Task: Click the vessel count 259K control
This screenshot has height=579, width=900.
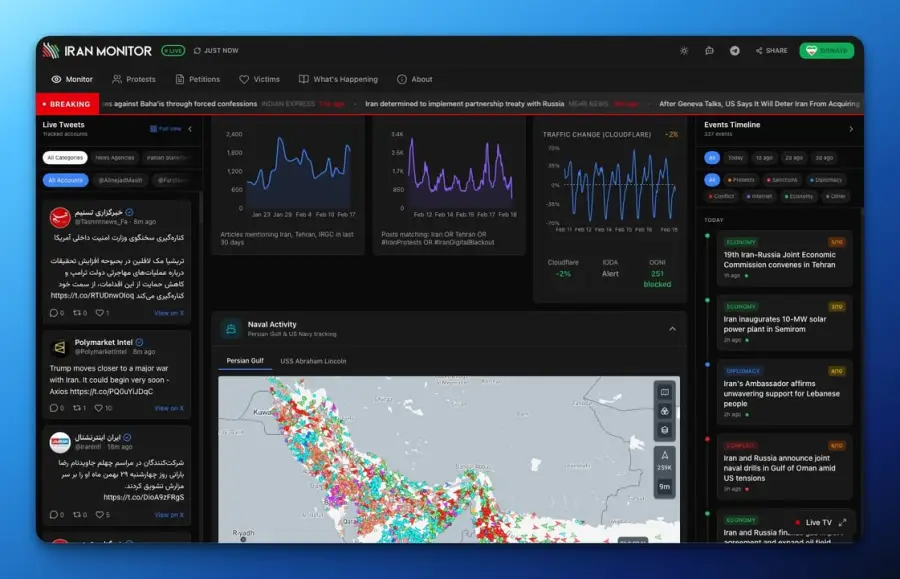Action: [x=665, y=461]
